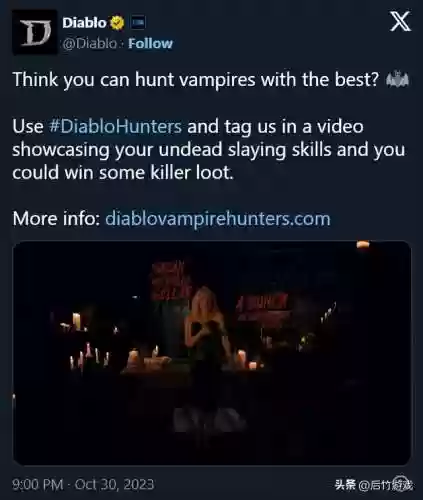Open the #DiabloHunters hashtag
The height and width of the screenshot is (500, 423).
click(115, 127)
